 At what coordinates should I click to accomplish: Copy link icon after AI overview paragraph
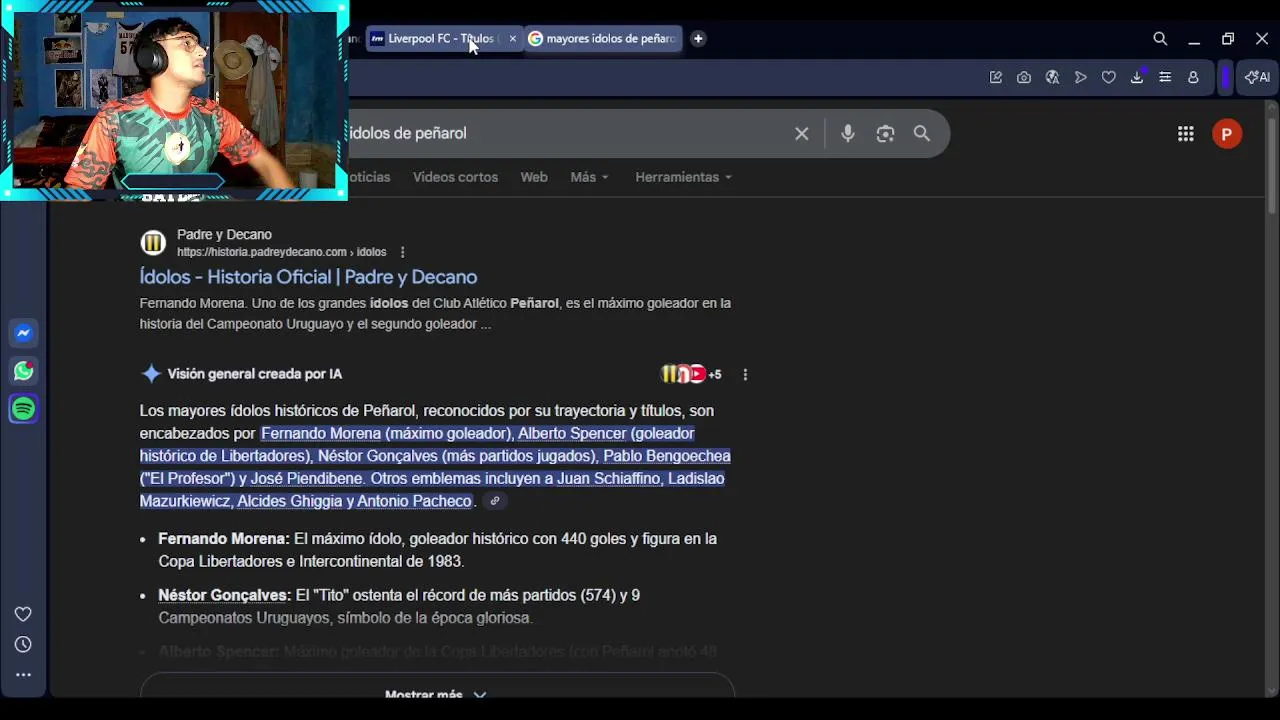coord(494,501)
